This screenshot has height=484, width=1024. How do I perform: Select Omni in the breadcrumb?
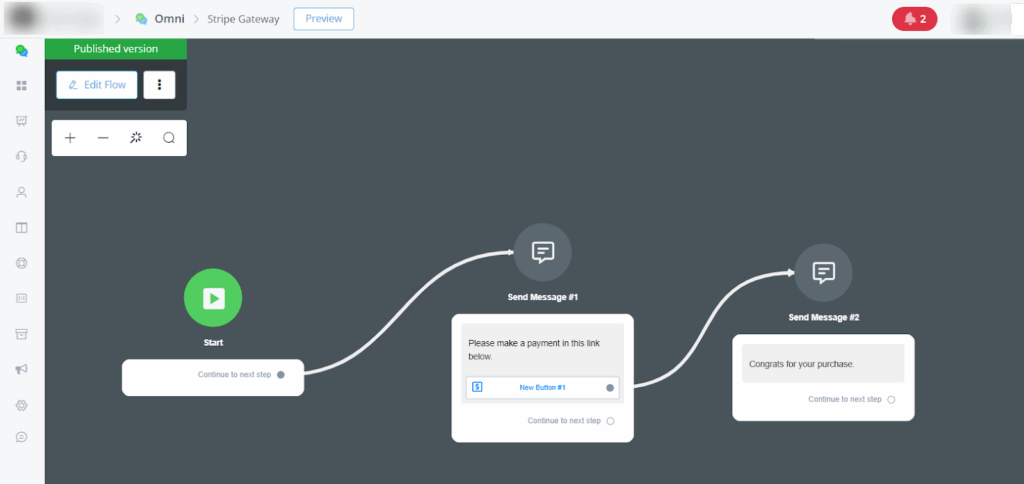[168, 19]
